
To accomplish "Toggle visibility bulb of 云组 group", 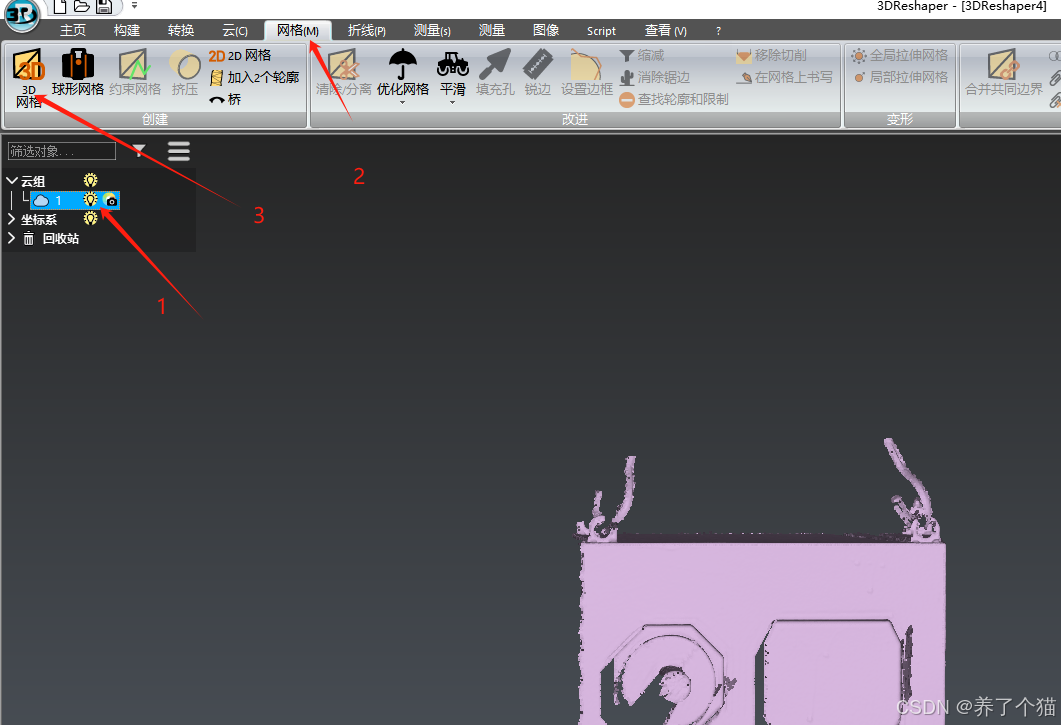I will click(90, 180).
